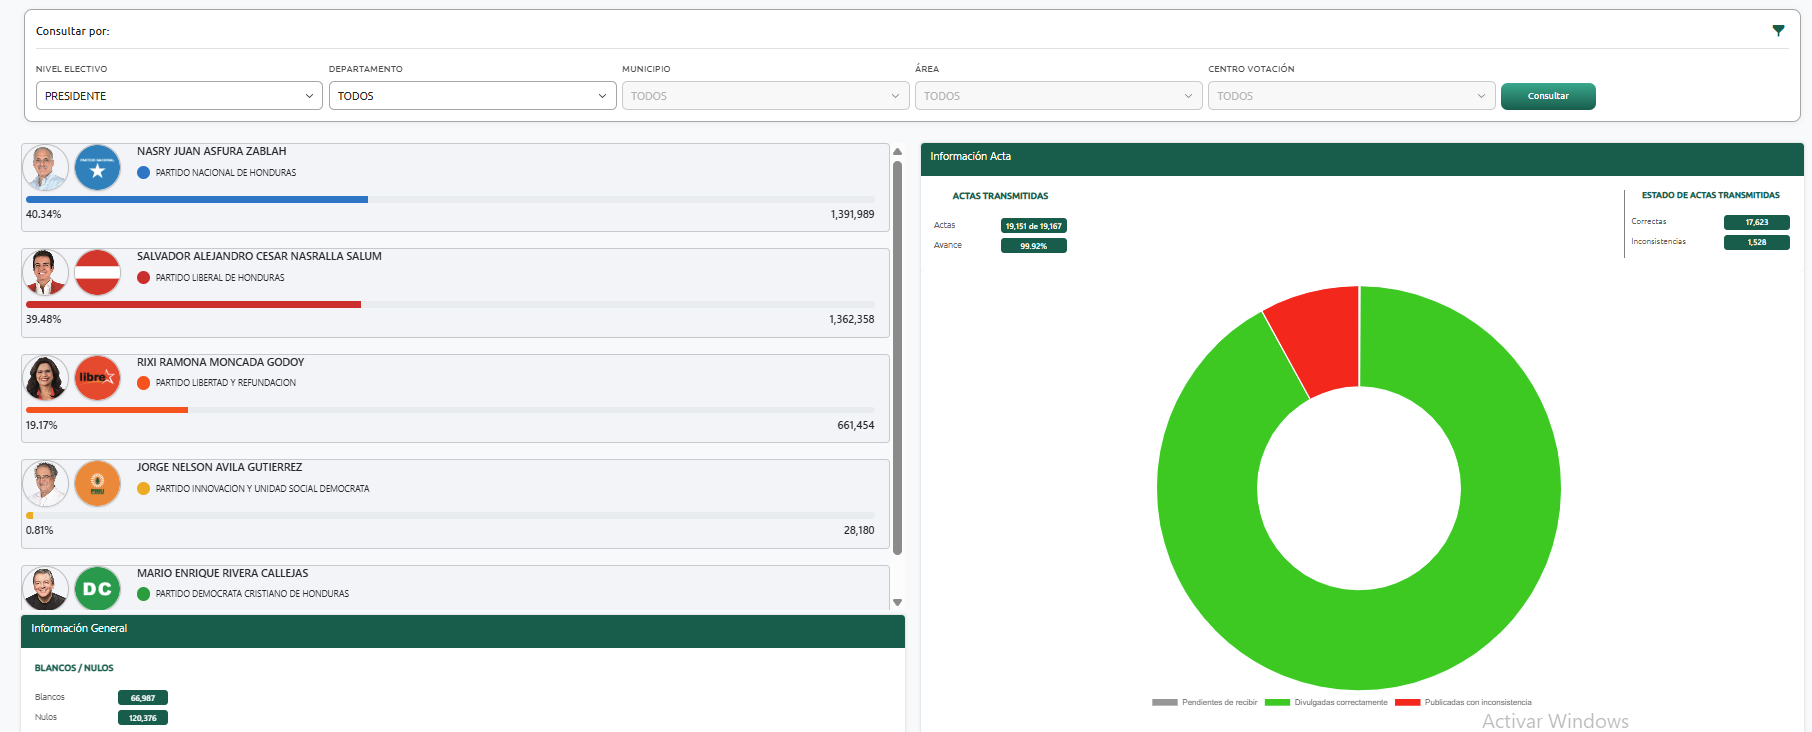1812x732 pixels.
Task: Click scroll down arrow in candidate list
Action: (x=897, y=602)
